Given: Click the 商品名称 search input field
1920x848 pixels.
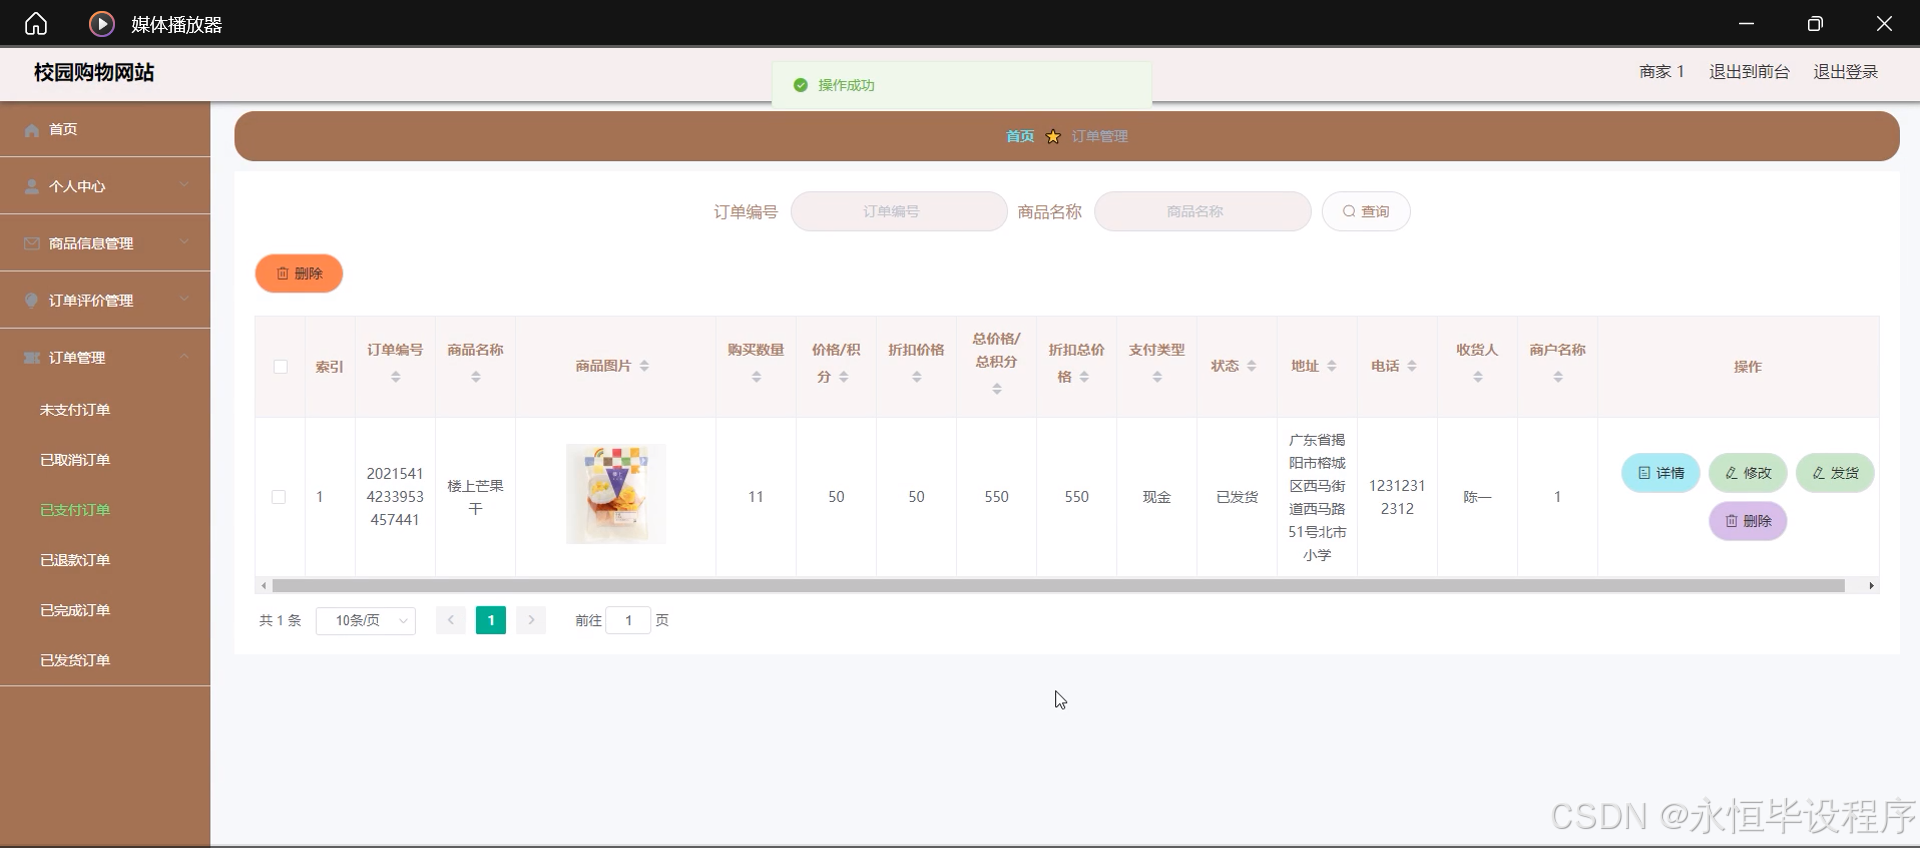Looking at the screenshot, I should (x=1203, y=211).
